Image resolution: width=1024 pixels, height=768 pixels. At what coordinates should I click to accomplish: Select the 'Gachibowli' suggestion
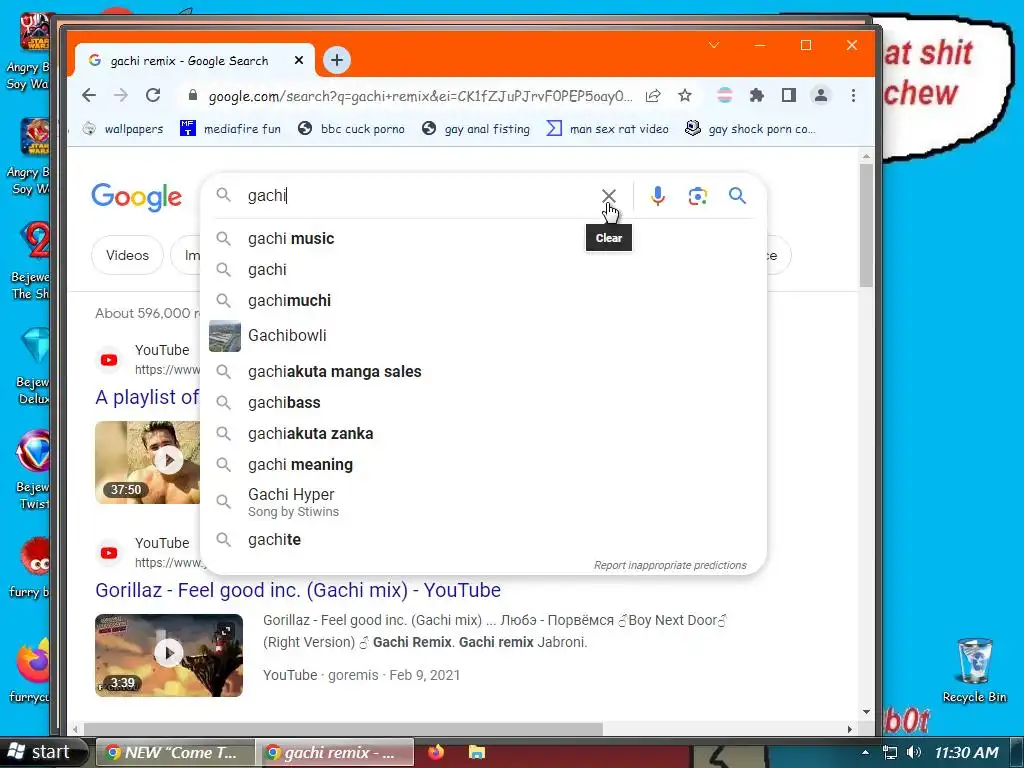click(x=483, y=336)
